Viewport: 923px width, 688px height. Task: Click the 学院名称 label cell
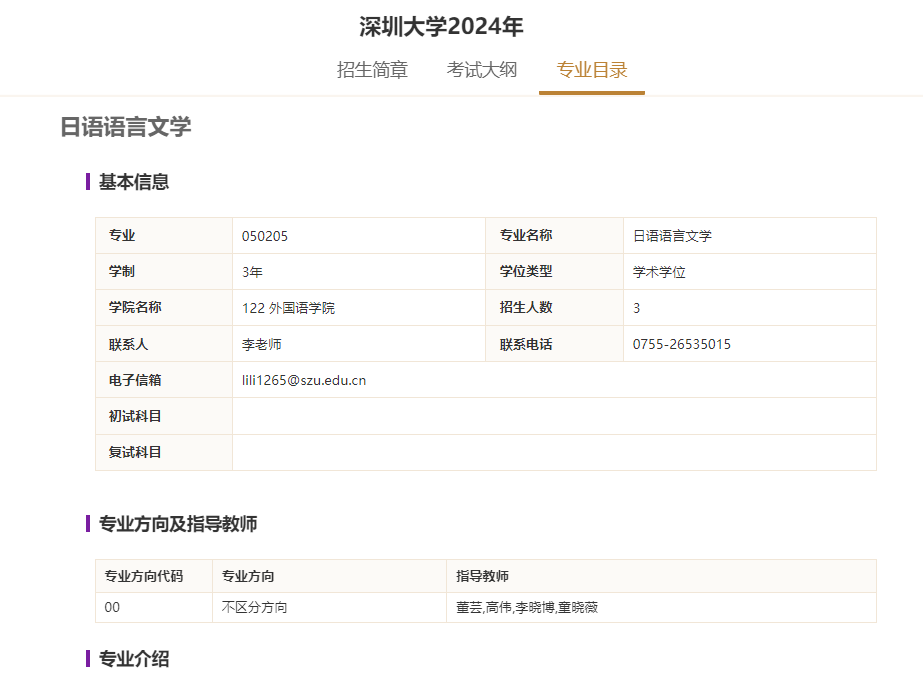[164, 308]
